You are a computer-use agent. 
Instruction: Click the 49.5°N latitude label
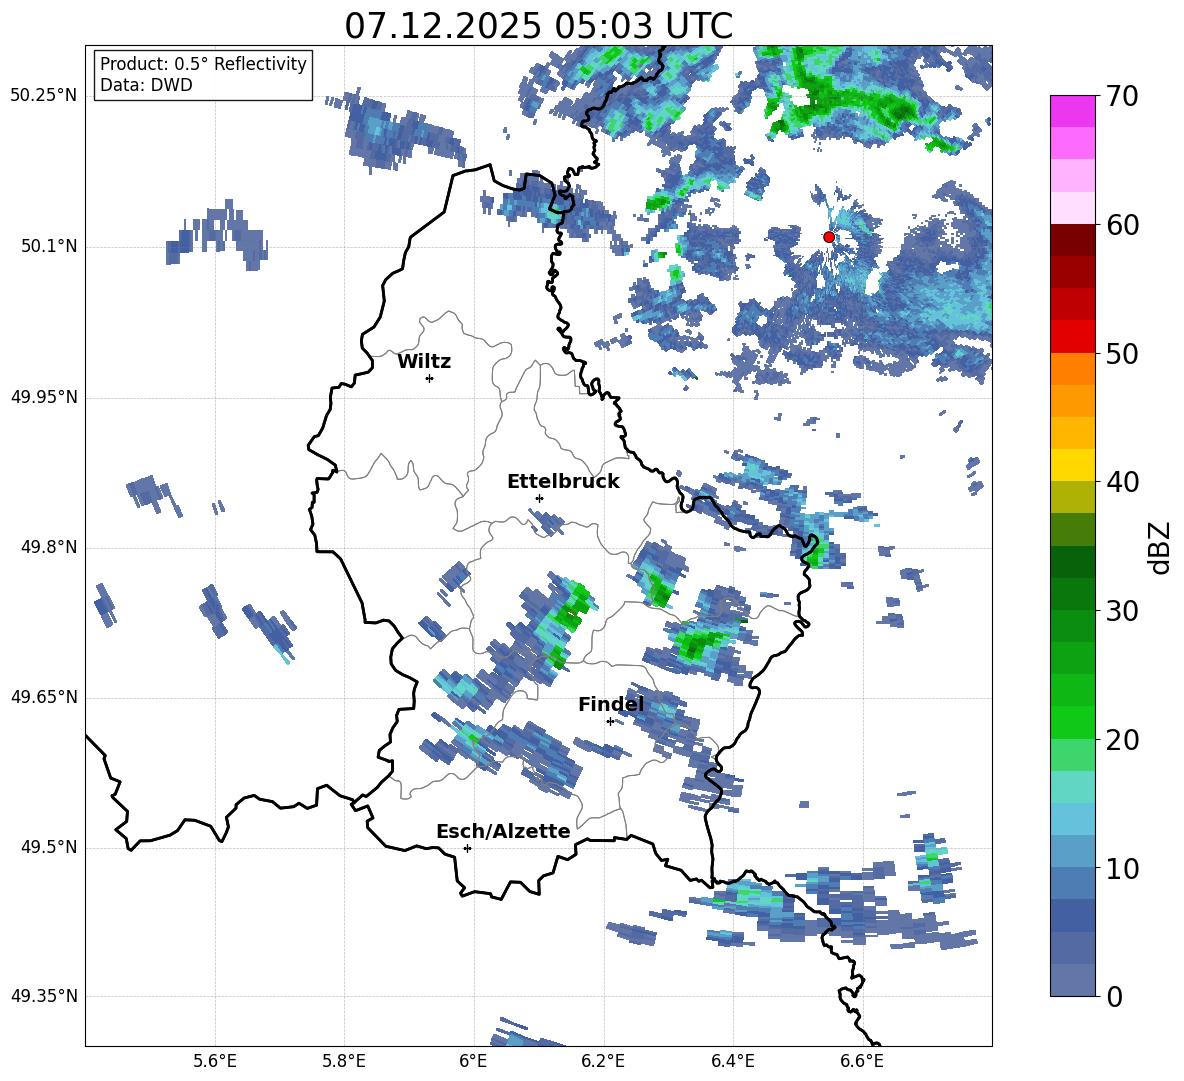[49, 847]
